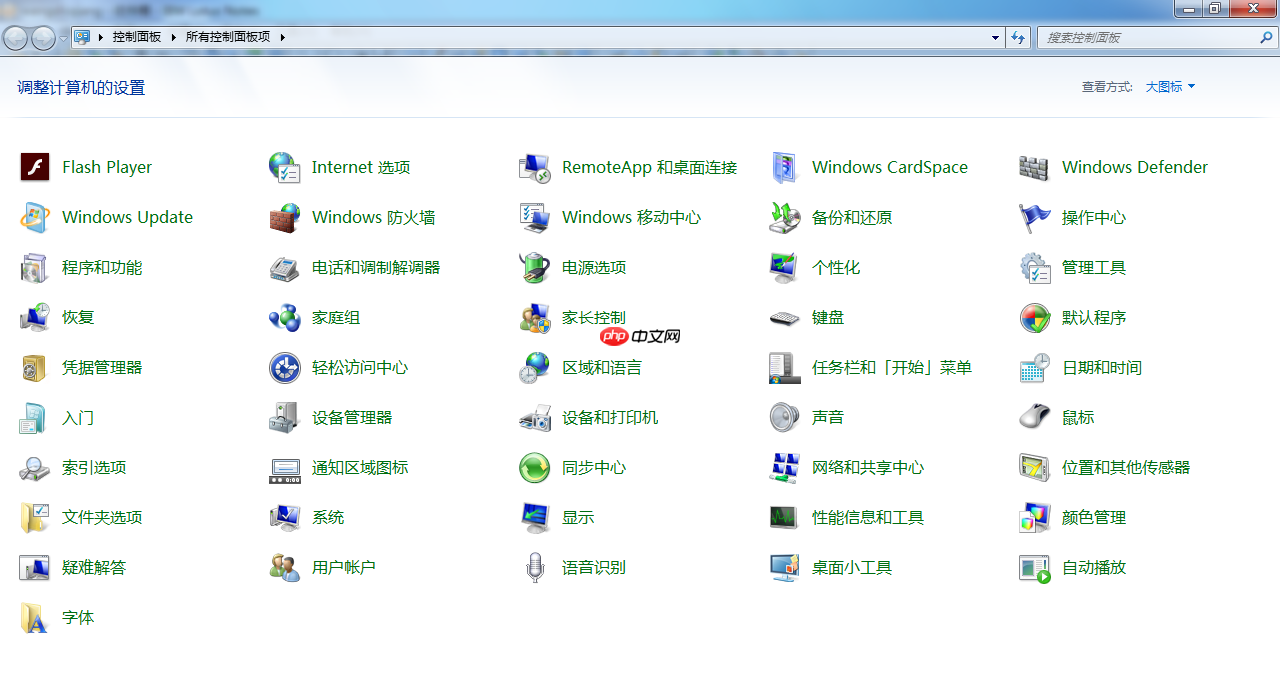Click the 网络和共享中心 link
This screenshot has width=1280, height=674.
[x=868, y=467]
